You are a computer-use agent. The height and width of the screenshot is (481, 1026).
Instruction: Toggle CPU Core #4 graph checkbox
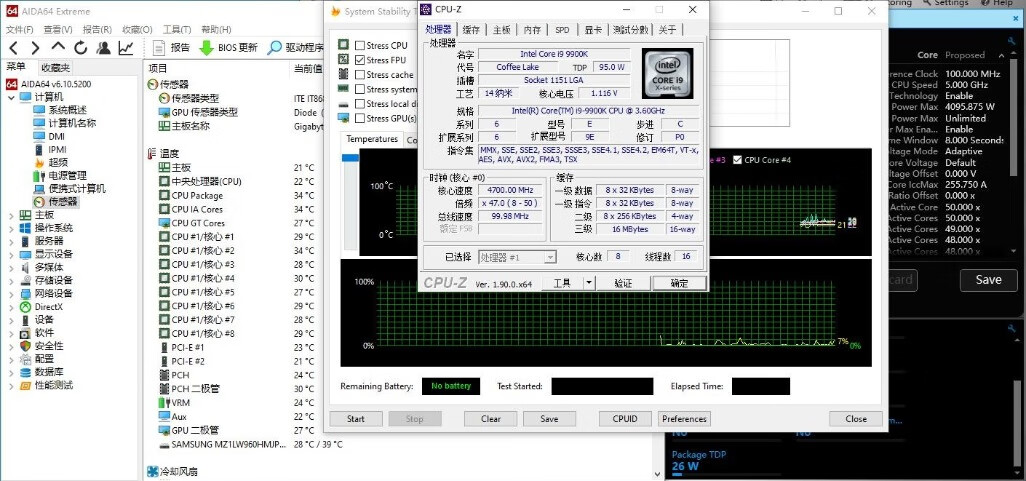[738, 160]
